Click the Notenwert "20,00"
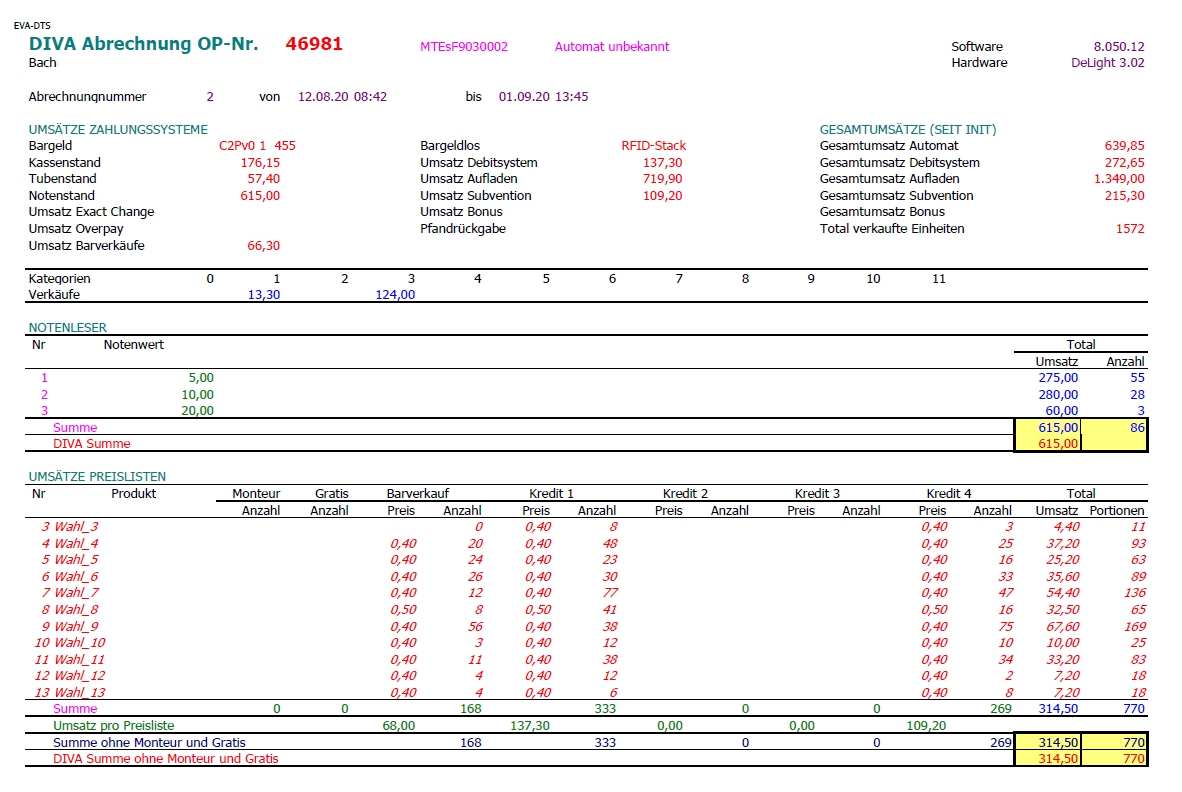 198,411
